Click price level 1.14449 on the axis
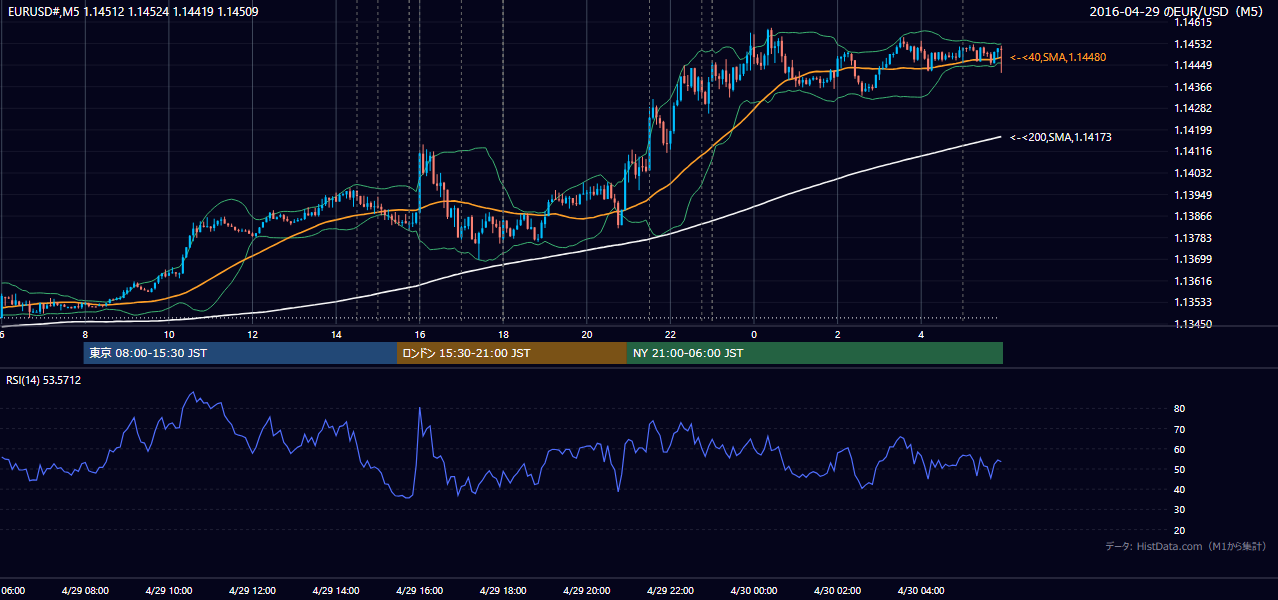1278x600 pixels. (1193, 65)
